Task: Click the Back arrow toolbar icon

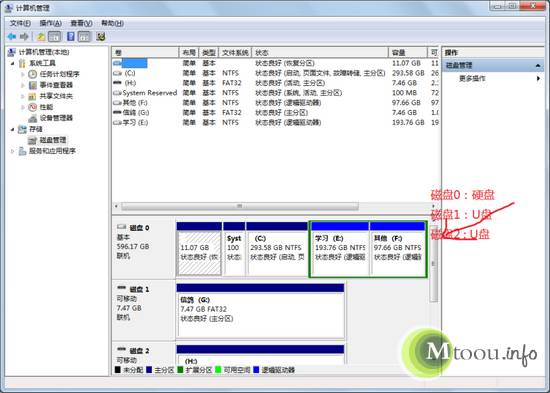Action: point(12,36)
